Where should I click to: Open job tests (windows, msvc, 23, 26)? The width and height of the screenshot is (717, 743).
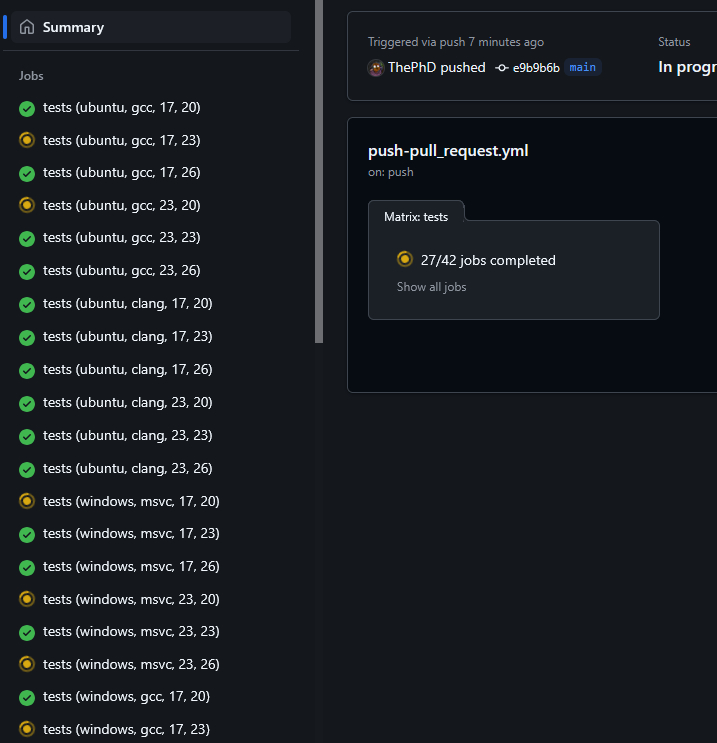click(x=131, y=664)
